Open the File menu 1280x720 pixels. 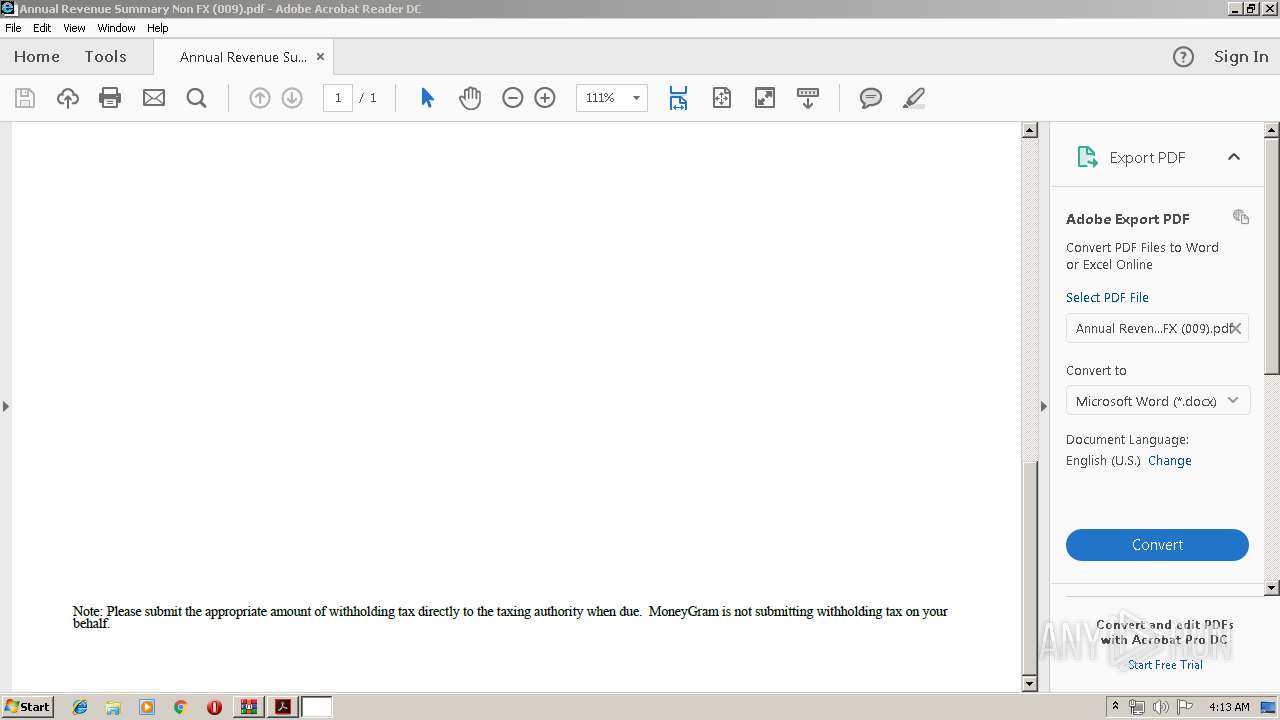(x=13, y=28)
